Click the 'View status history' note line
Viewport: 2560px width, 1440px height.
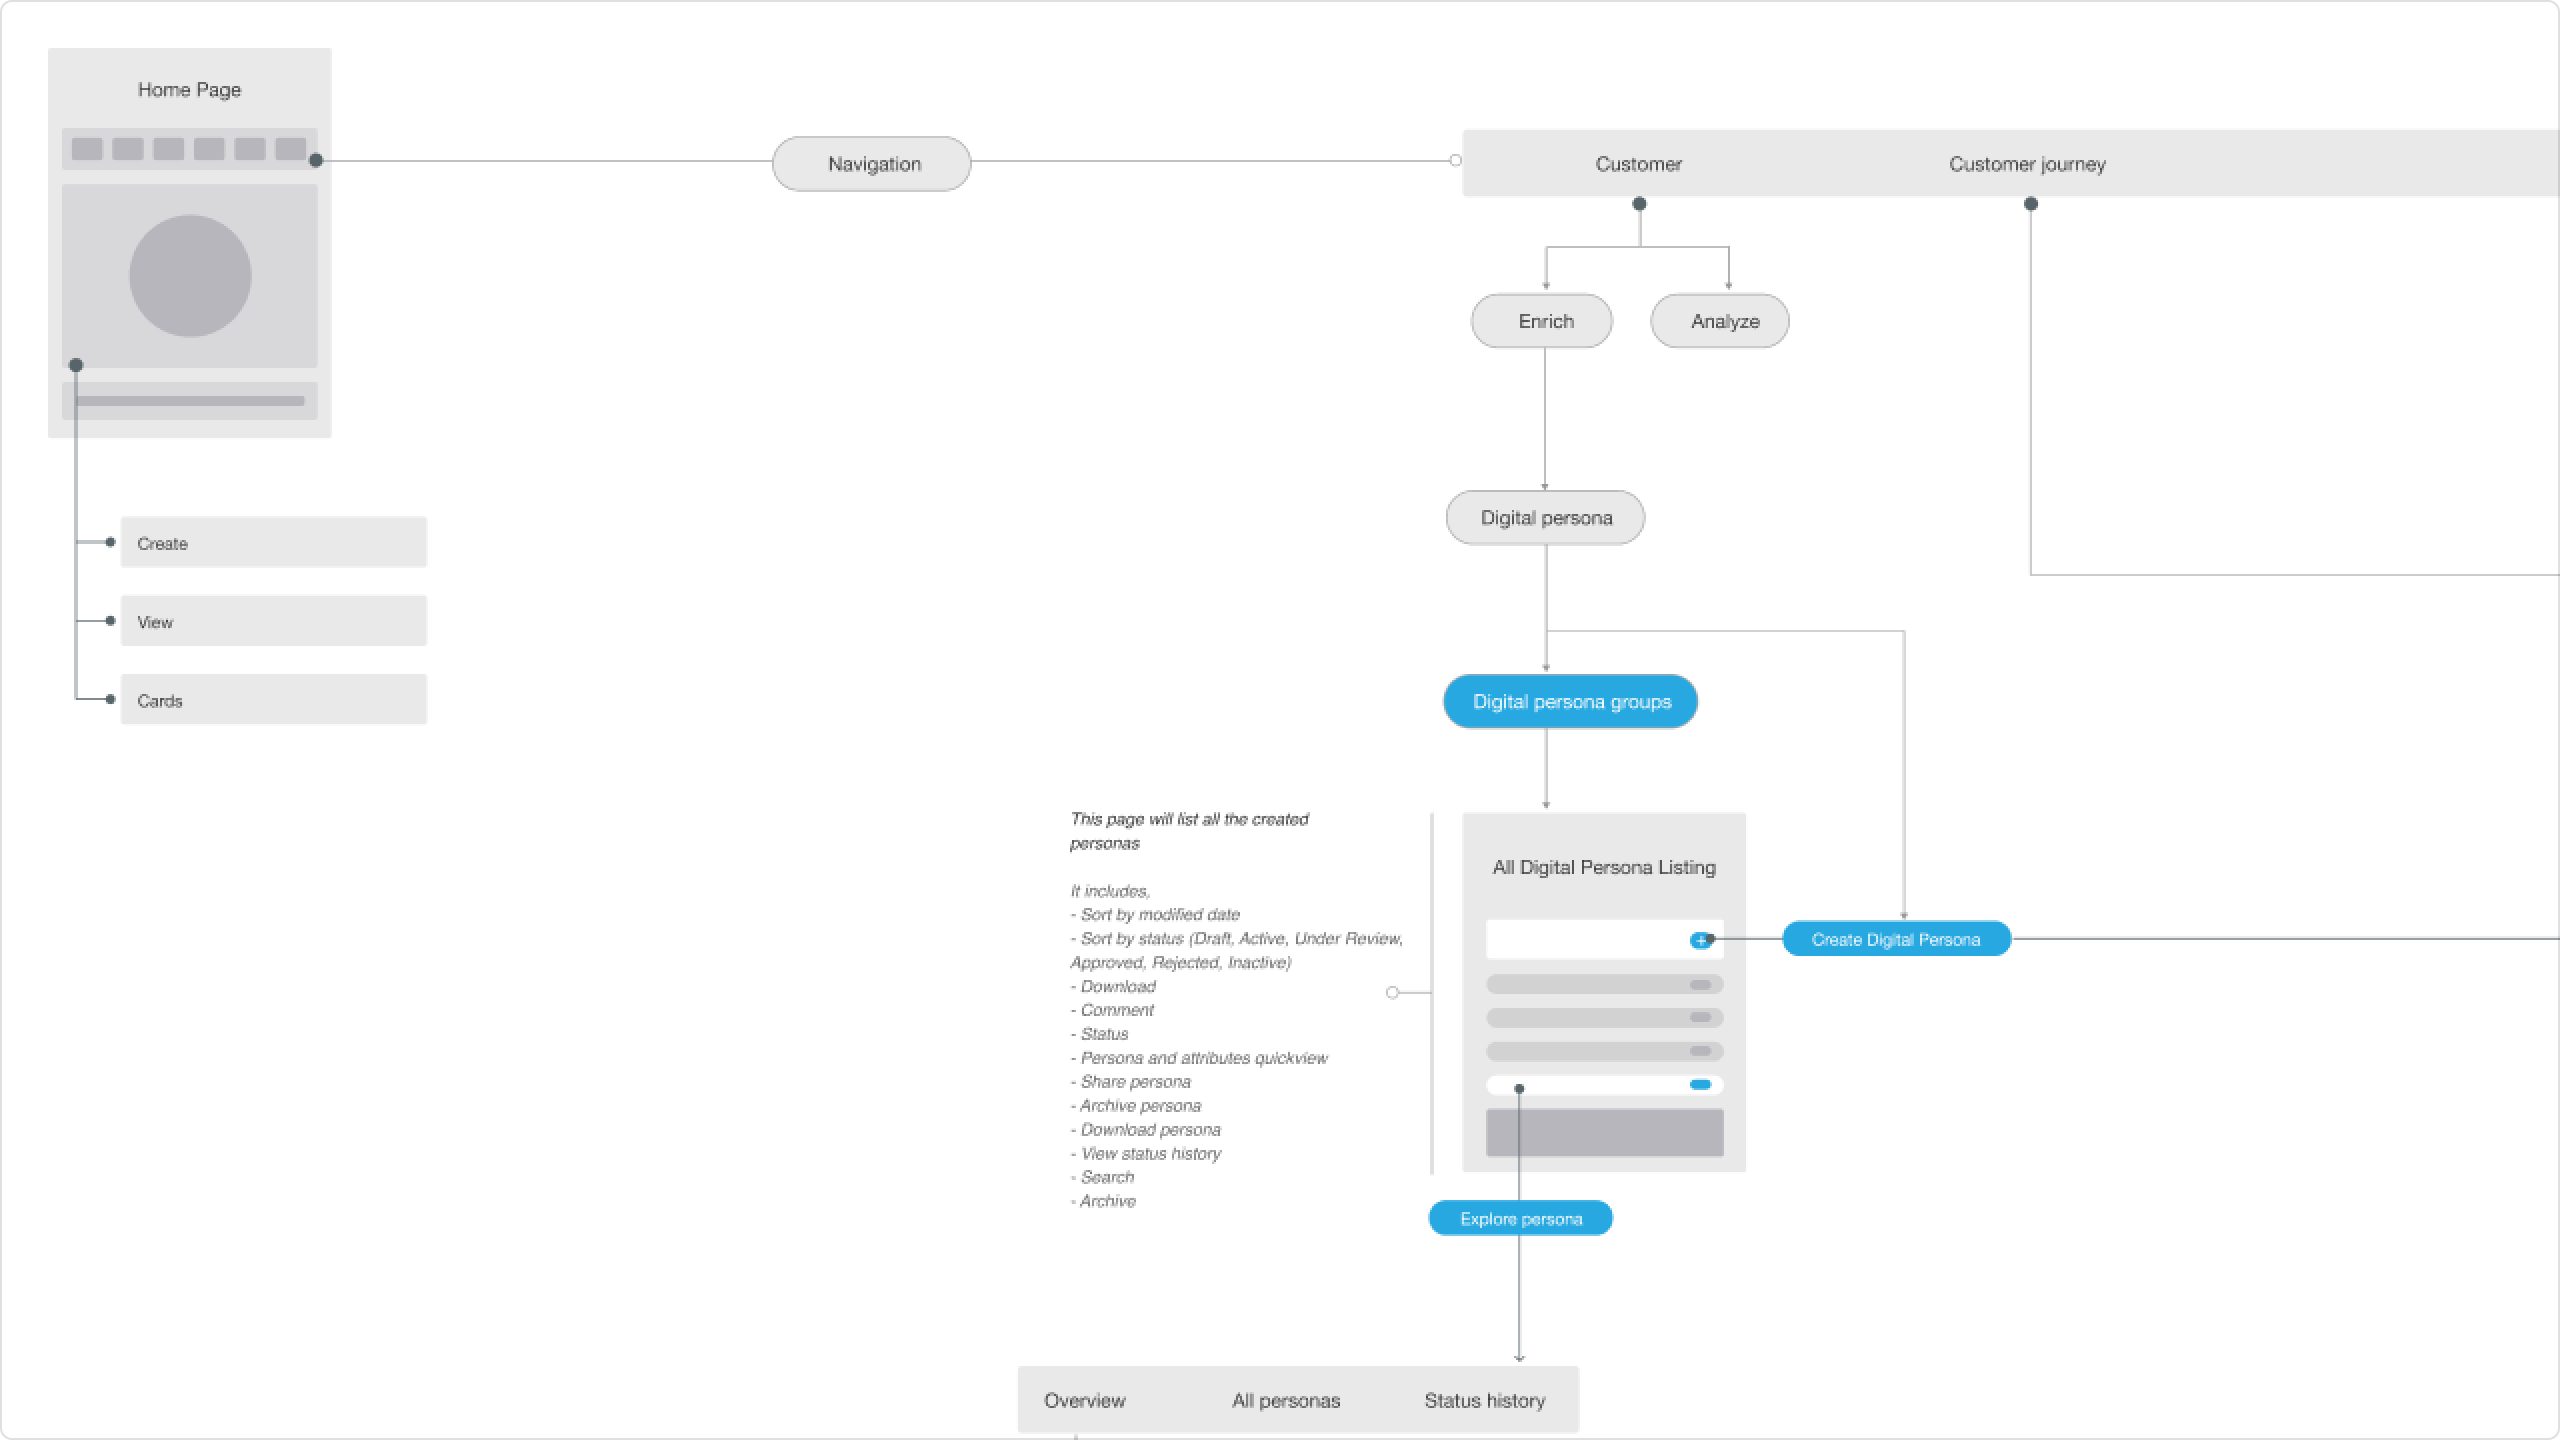pyautogui.click(x=1146, y=1153)
